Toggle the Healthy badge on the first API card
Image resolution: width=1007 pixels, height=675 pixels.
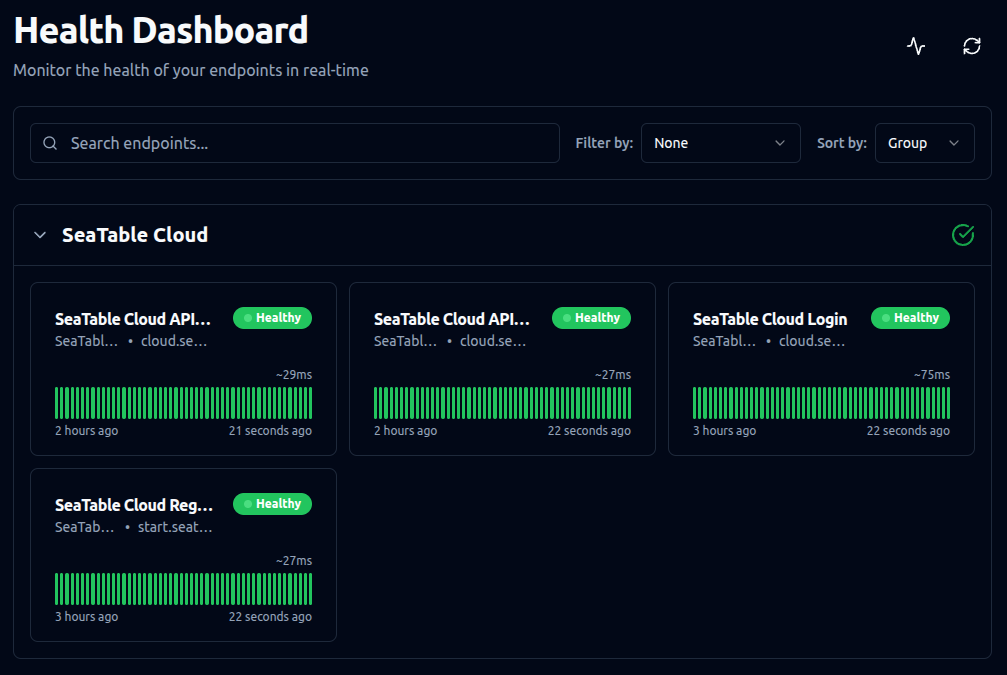click(272, 318)
